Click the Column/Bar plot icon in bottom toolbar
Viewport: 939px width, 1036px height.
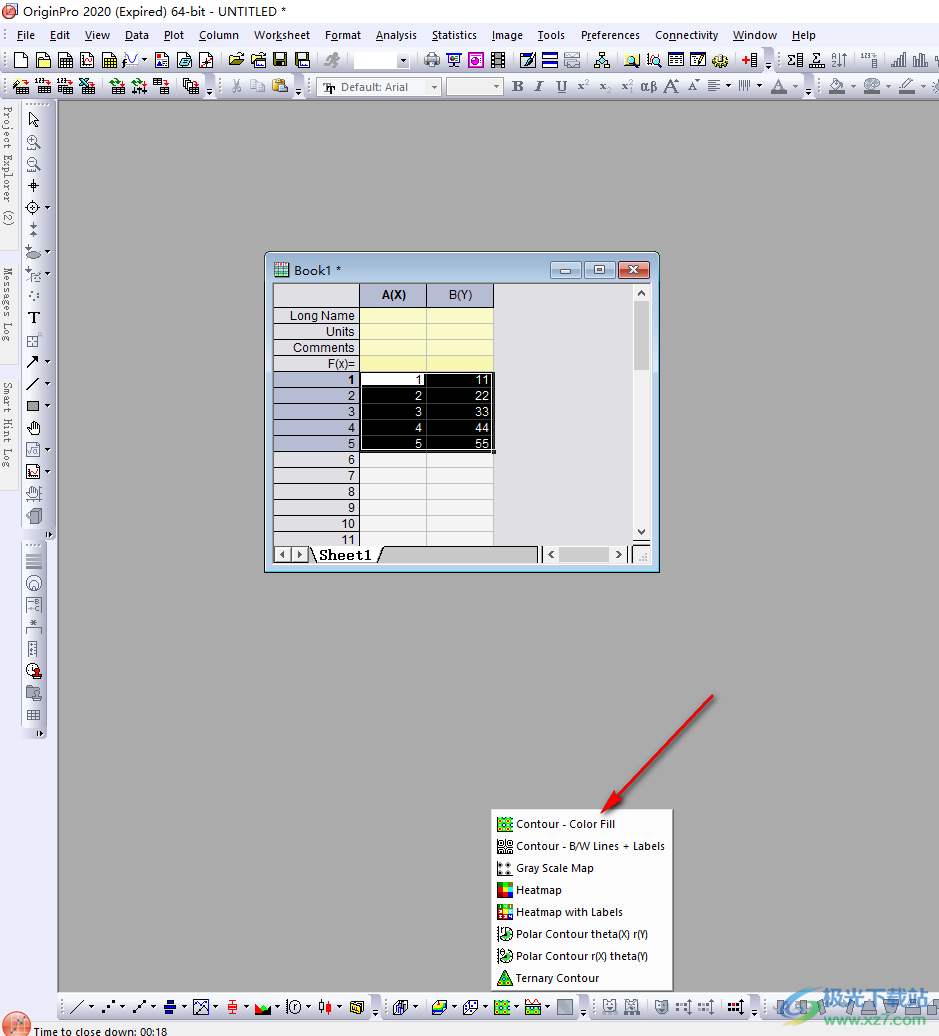[x=170, y=1007]
